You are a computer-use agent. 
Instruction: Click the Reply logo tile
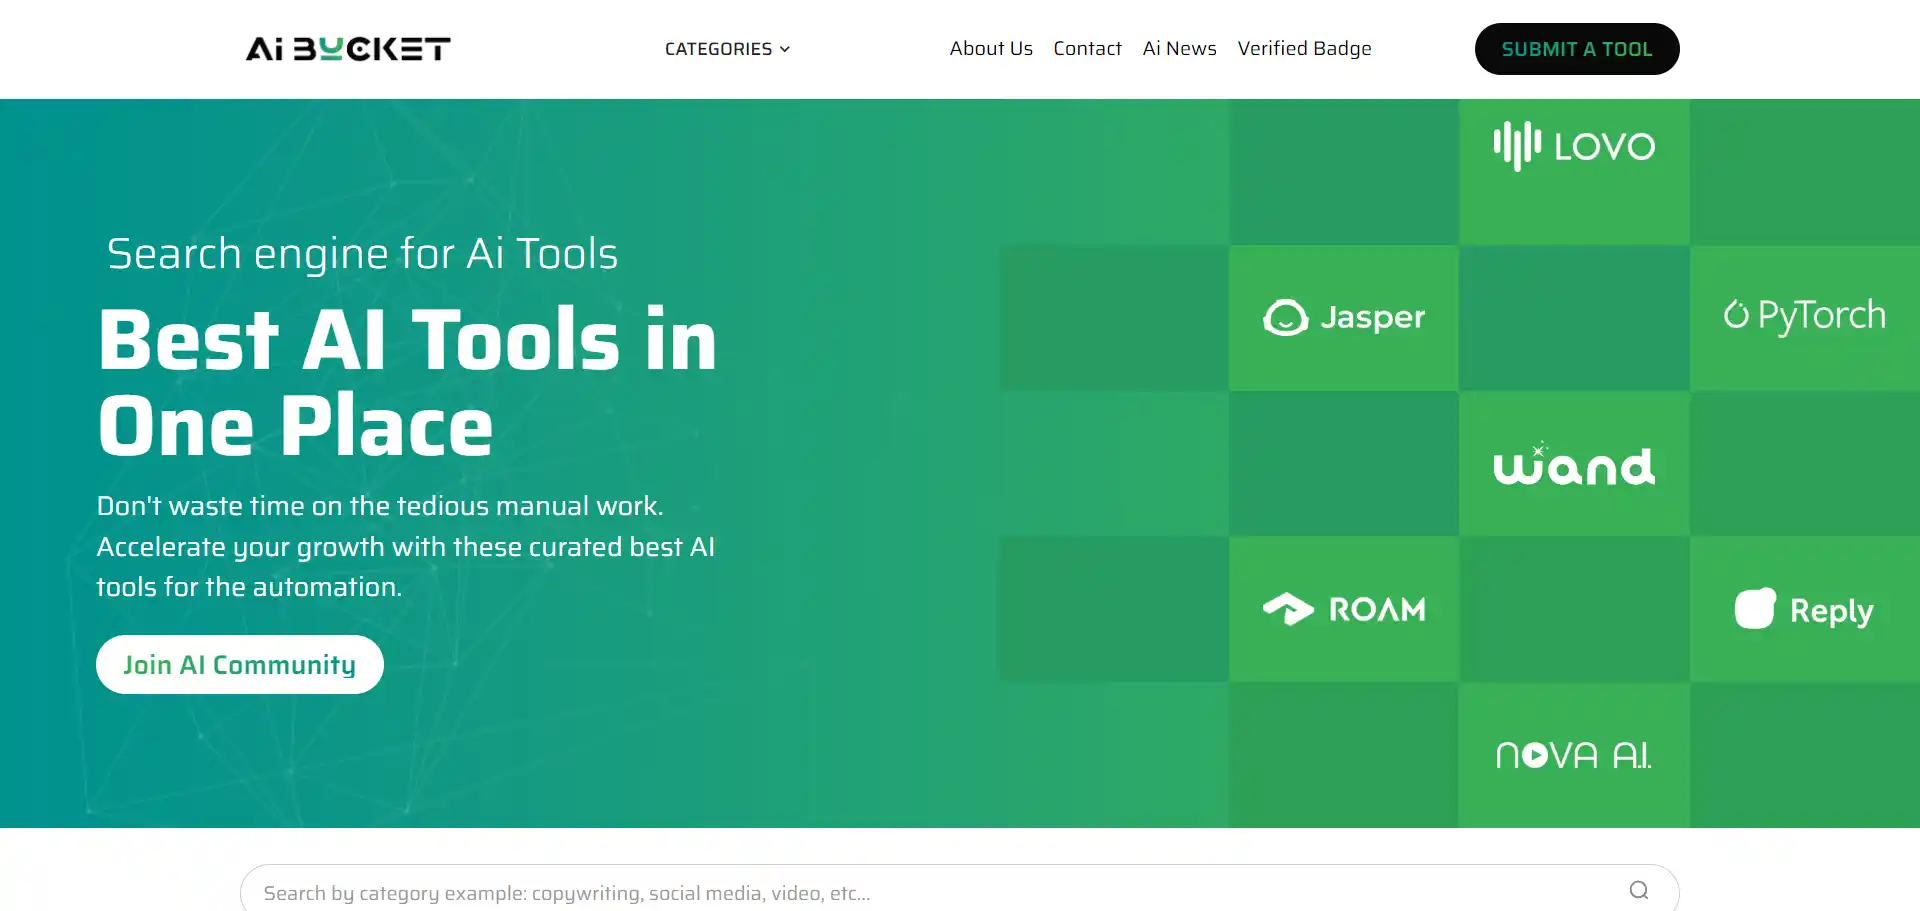tap(1805, 609)
